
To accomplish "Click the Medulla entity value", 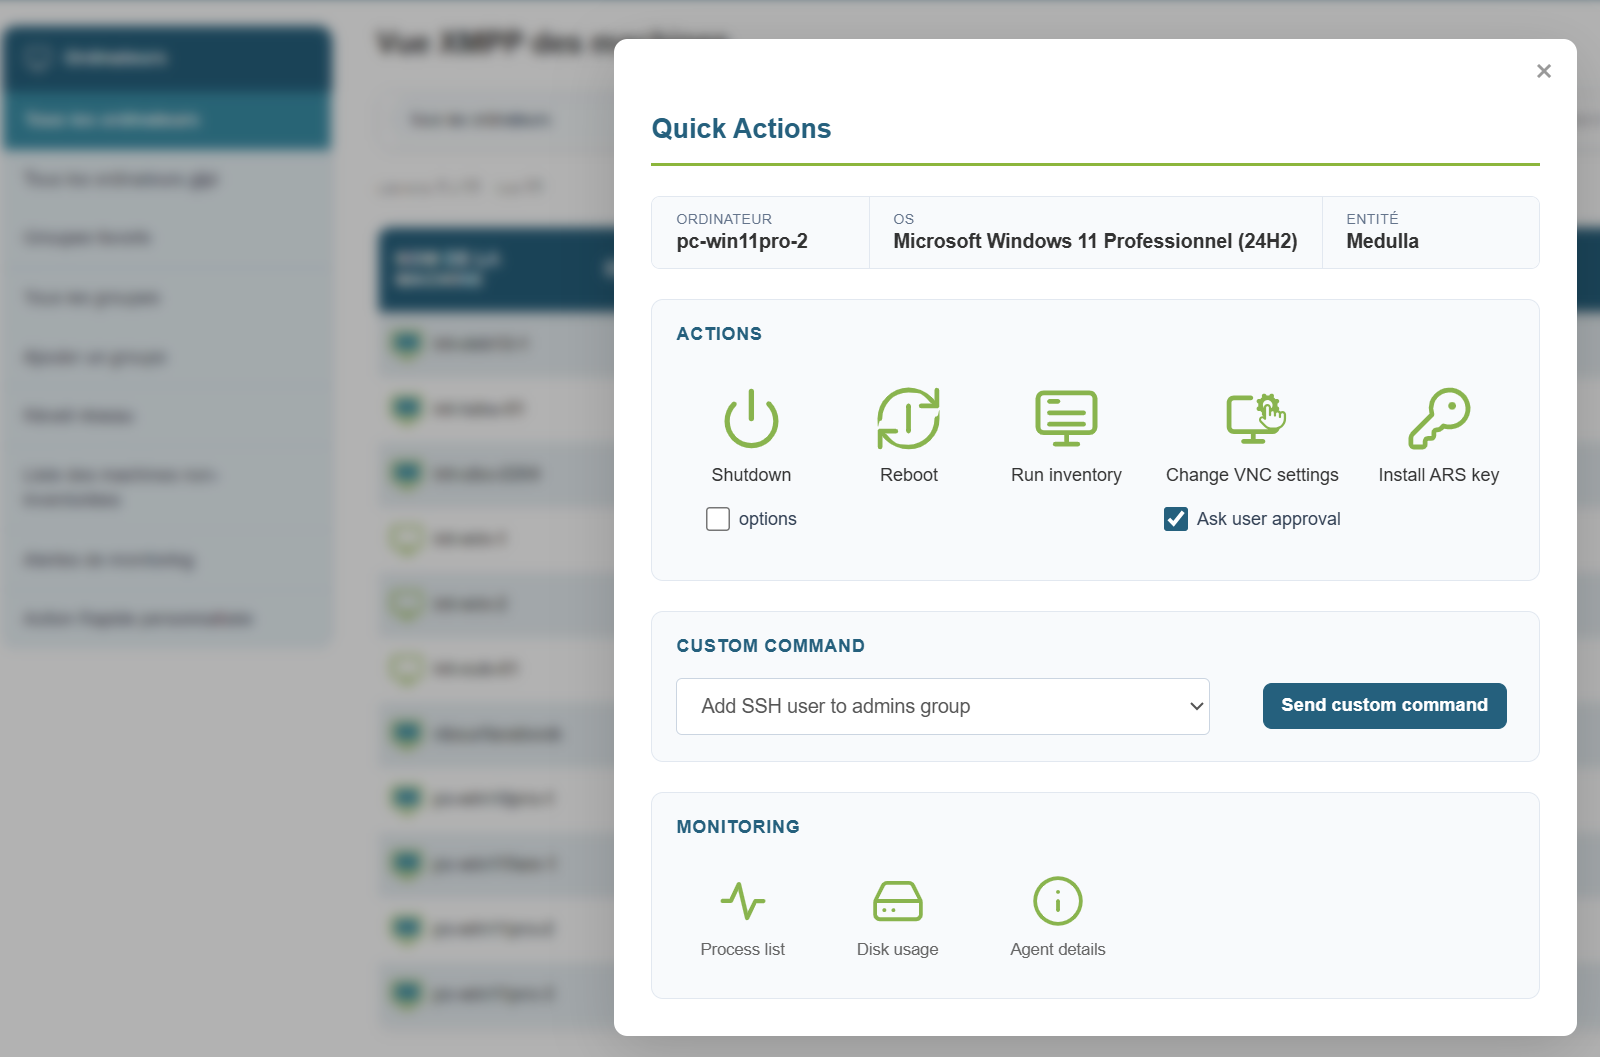I will click(1382, 241).
